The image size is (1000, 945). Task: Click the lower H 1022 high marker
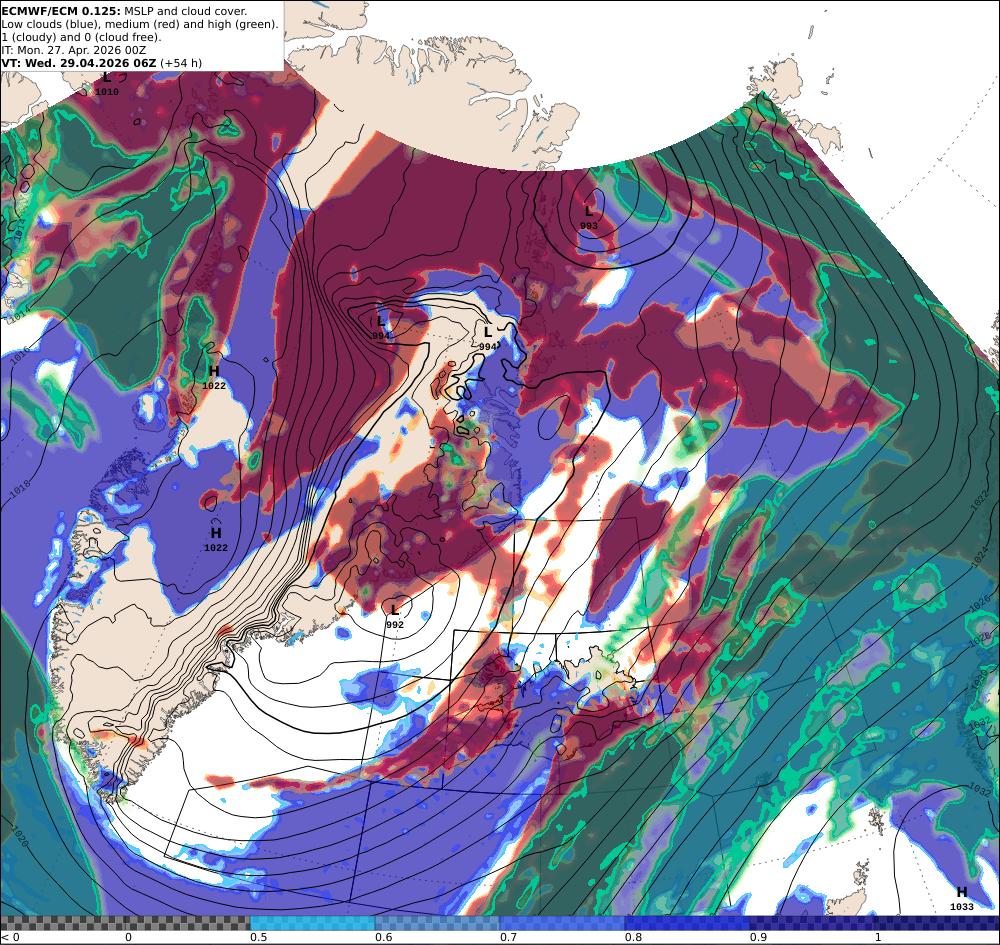click(x=216, y=539)
